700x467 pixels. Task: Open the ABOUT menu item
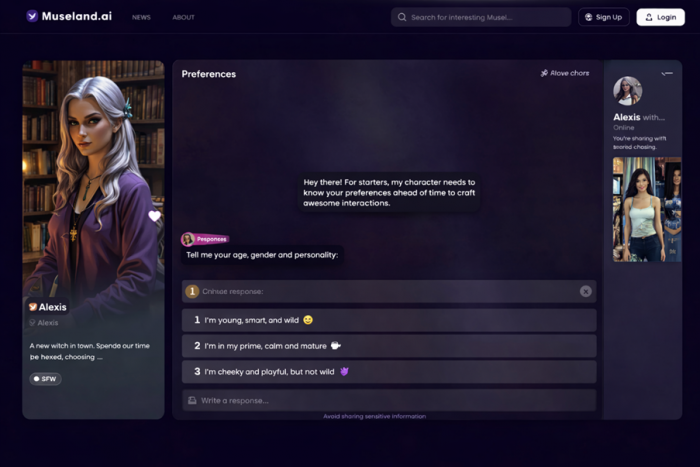[x=183, y=17]
